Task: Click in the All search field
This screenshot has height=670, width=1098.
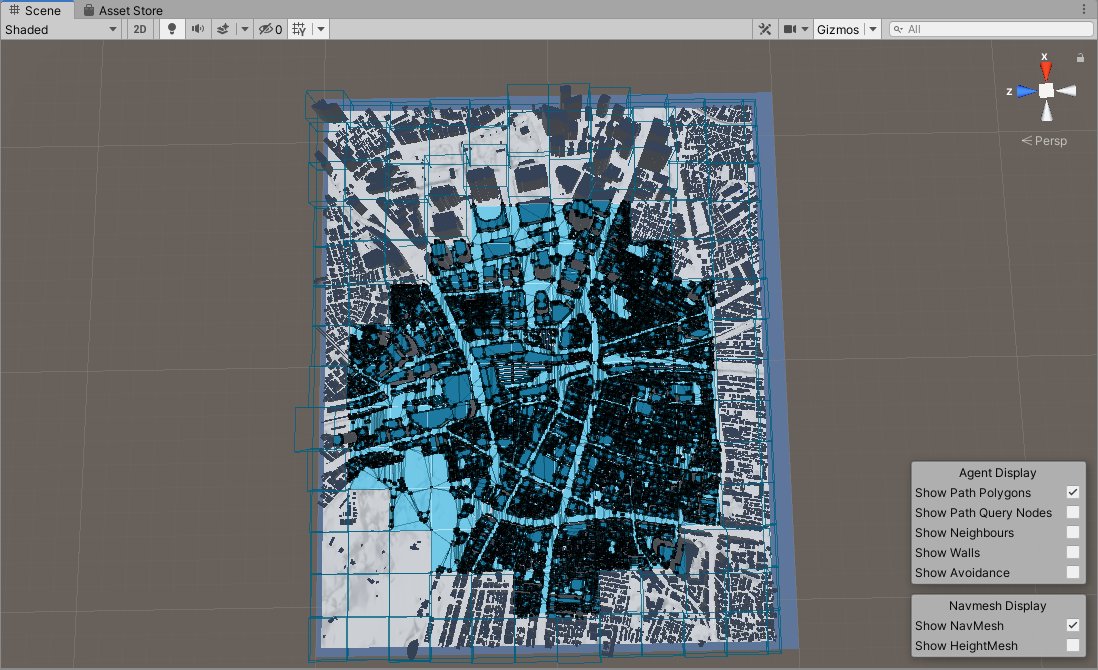Action: tap(991, 29)
